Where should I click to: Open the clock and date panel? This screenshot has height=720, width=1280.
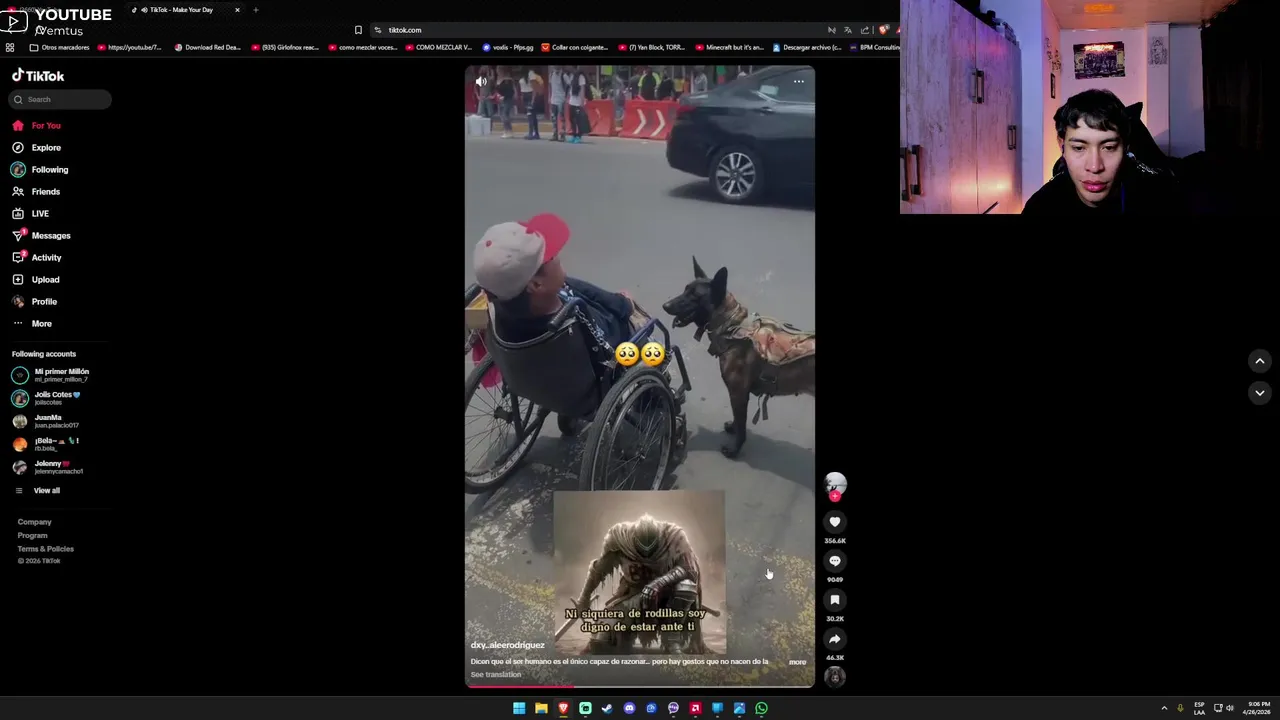pos(1257,708)
